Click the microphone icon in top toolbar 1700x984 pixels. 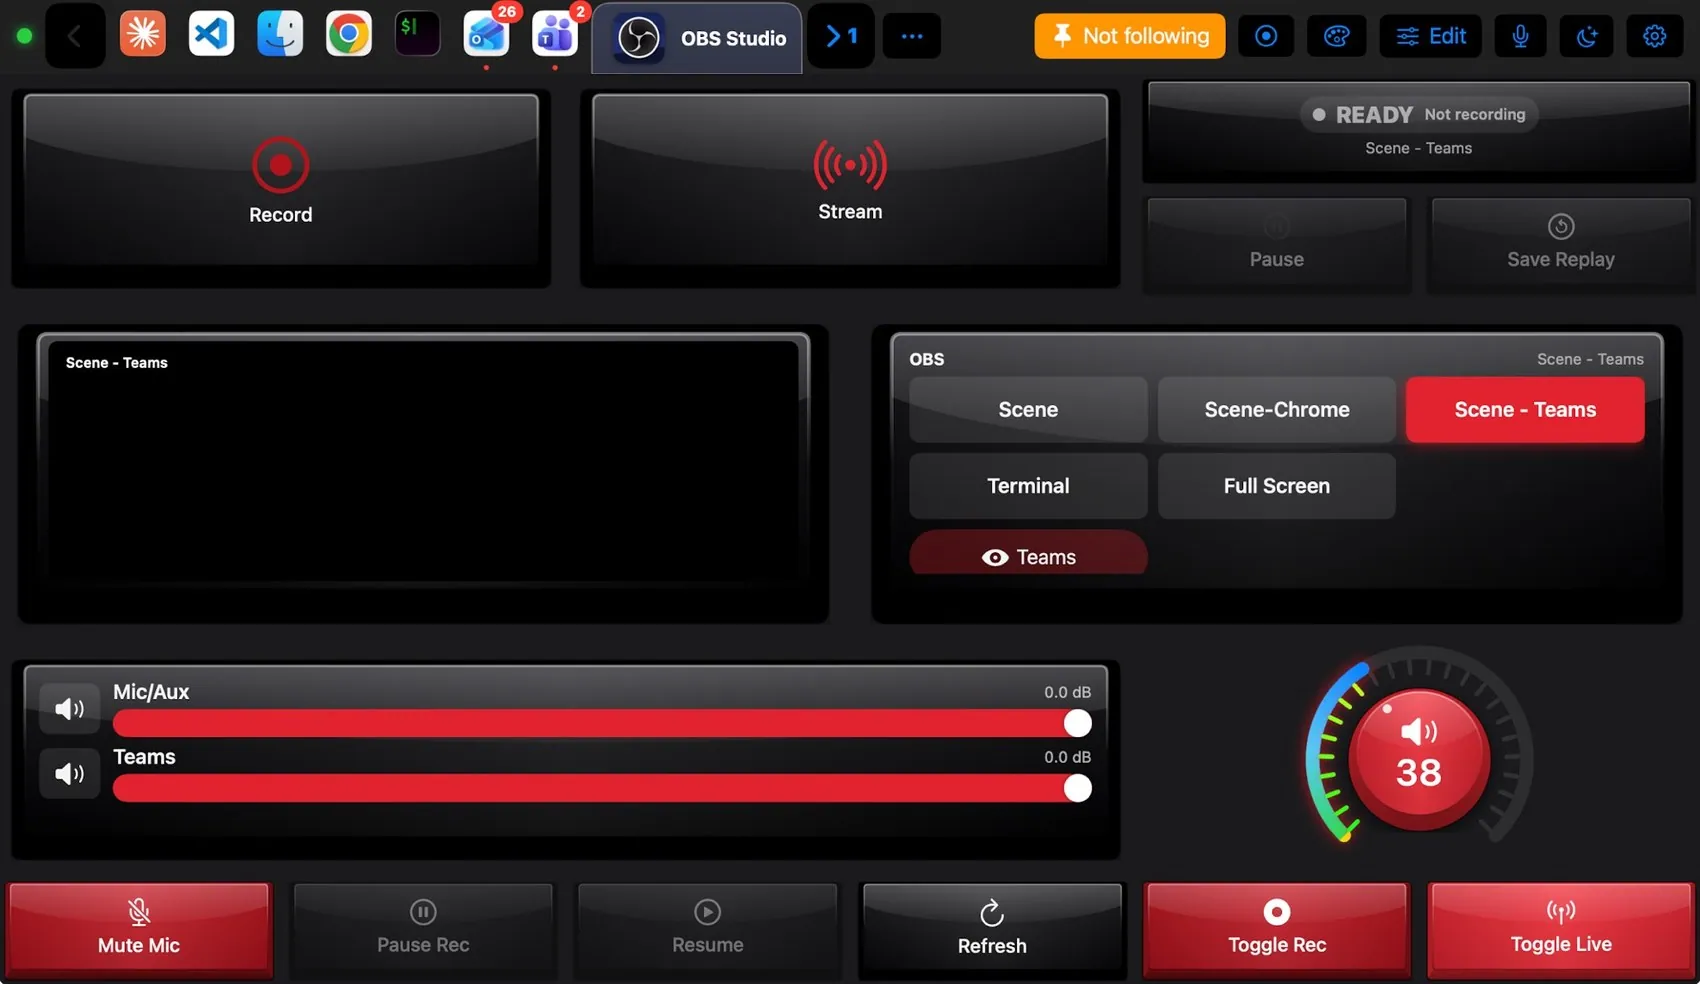coord(1520,36)
